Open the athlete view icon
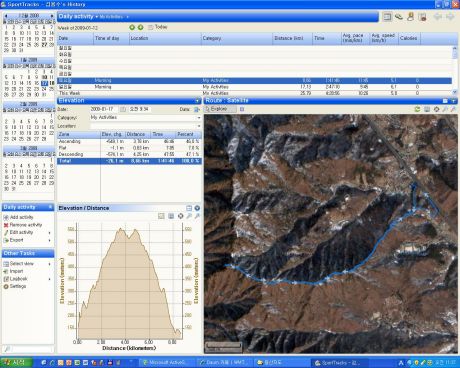This screenshot has height=368, width=460. tap(411, 17)
